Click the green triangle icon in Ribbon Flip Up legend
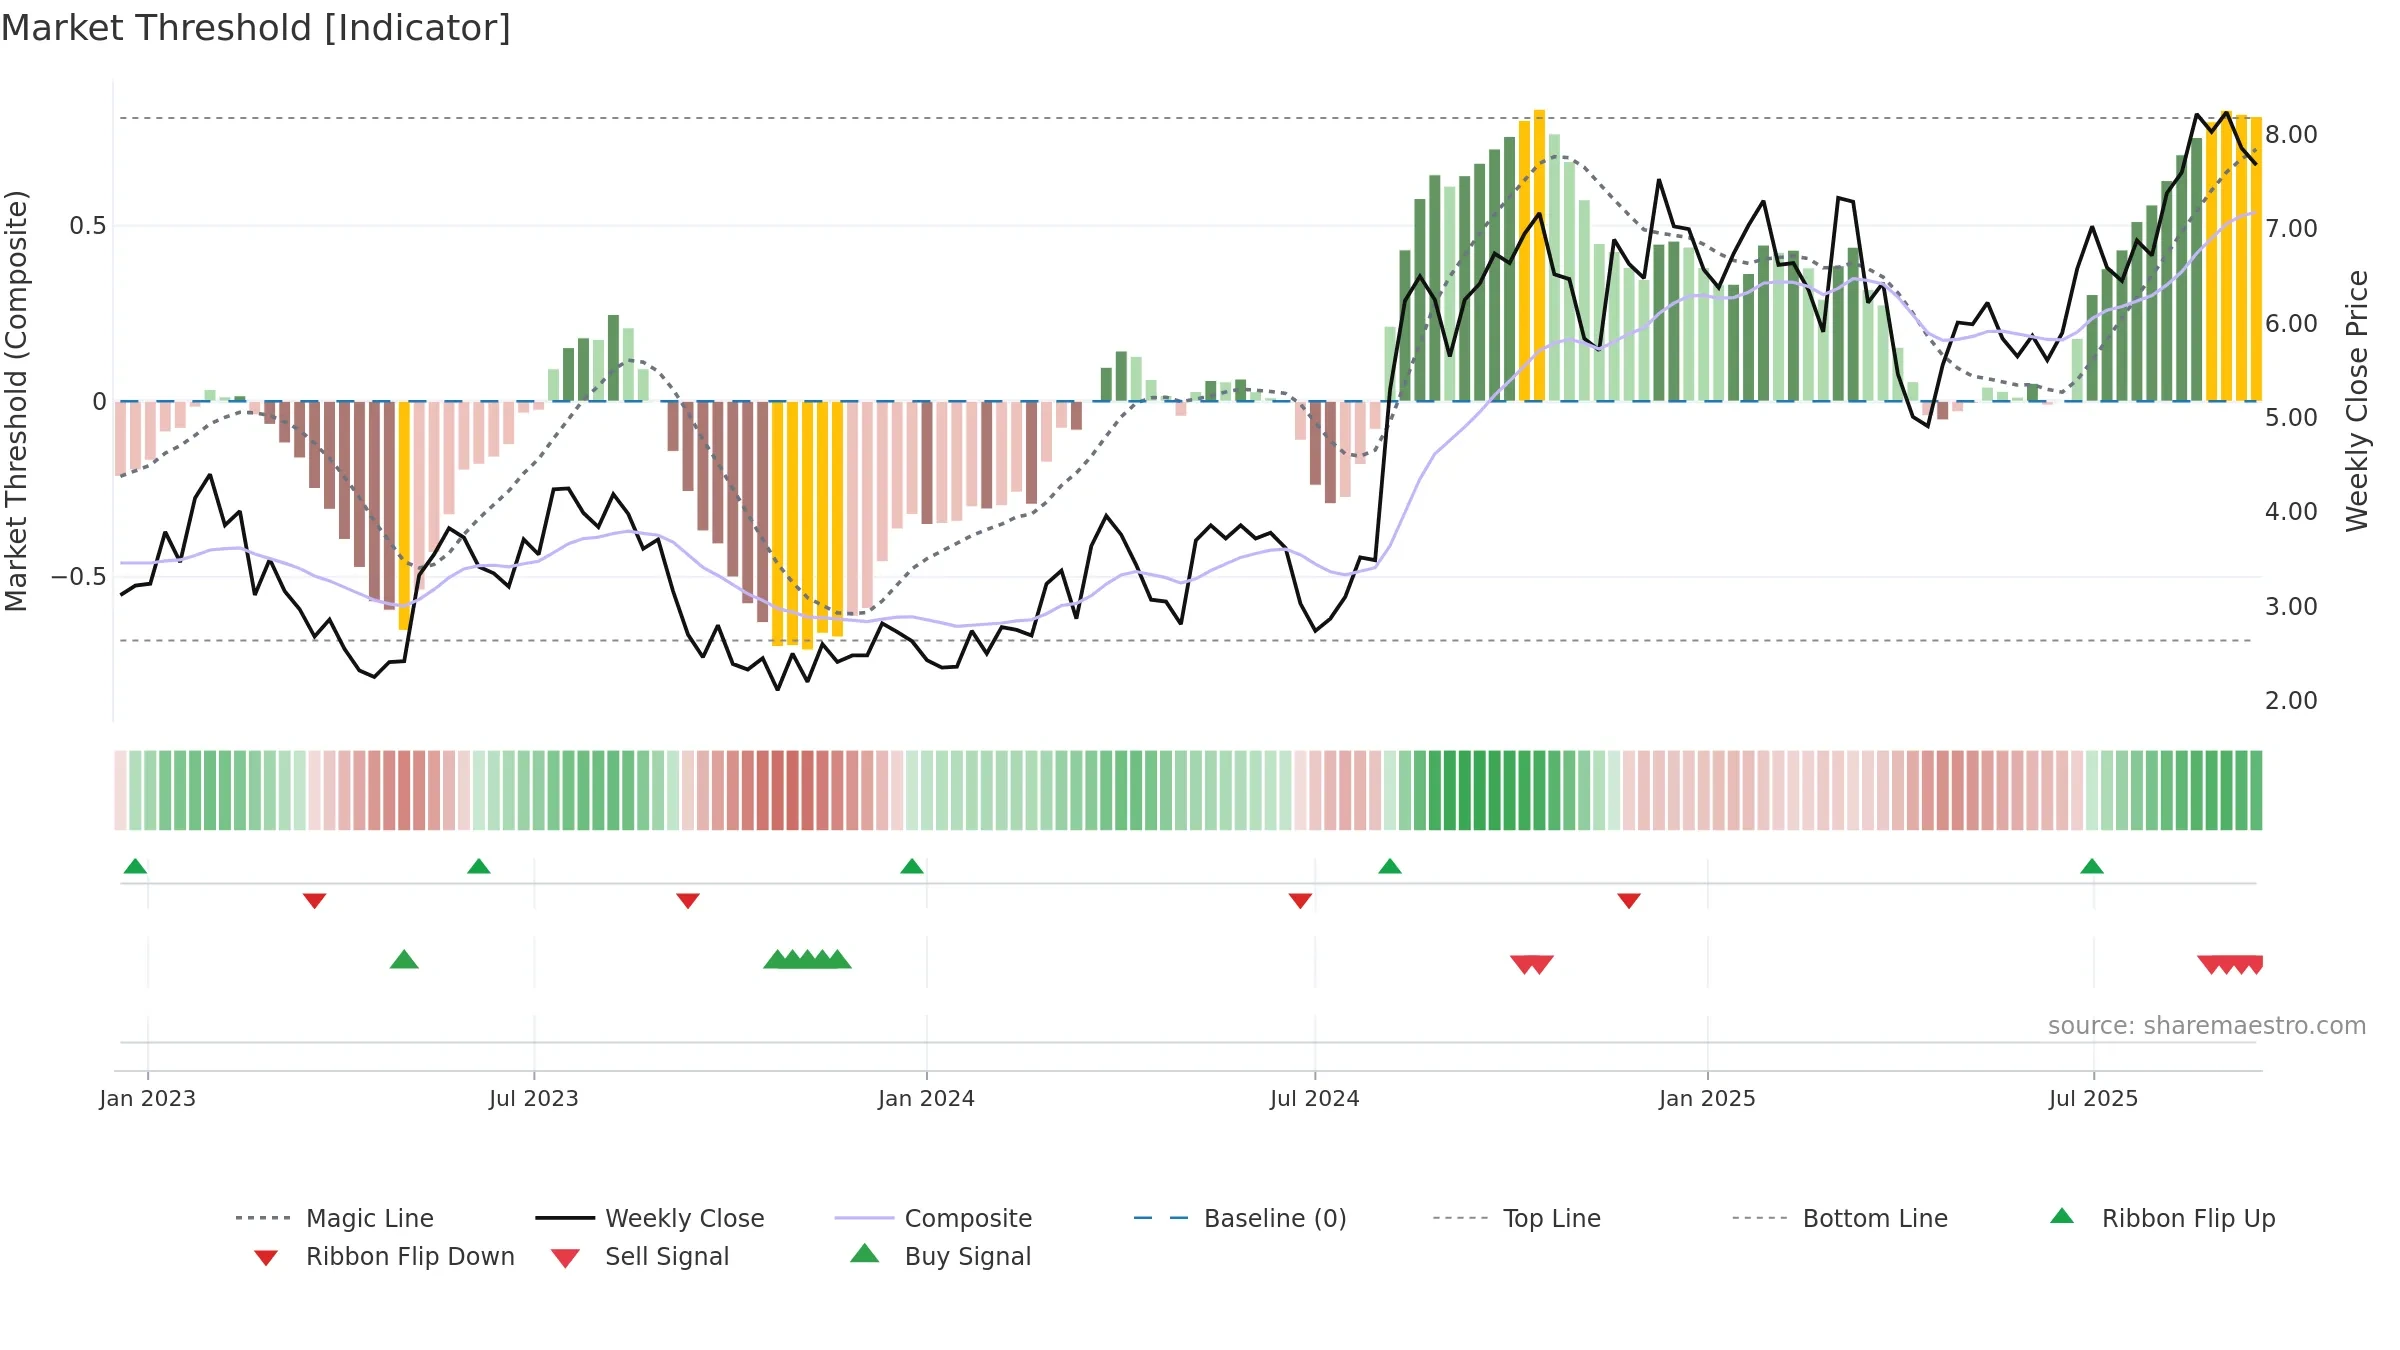 pyautogui.click(x=2062, y=1216)
